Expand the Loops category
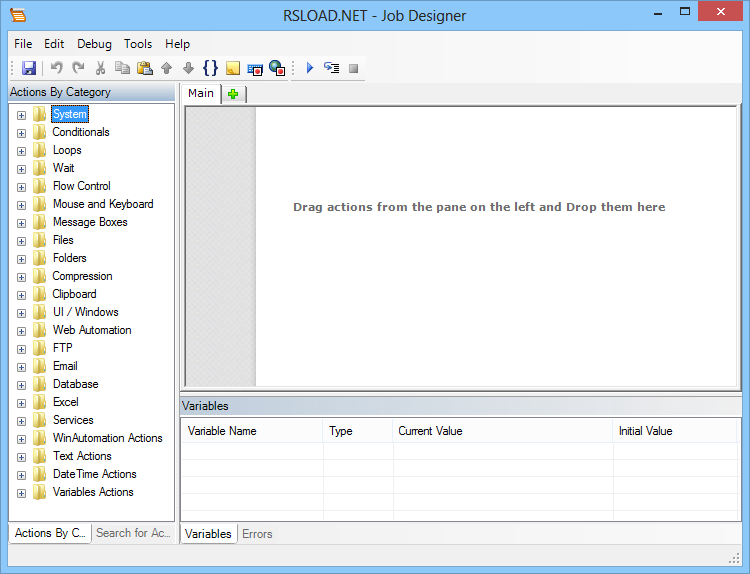Image resolution: width=750 pixels, height=574 pixels. click(21, 151)
